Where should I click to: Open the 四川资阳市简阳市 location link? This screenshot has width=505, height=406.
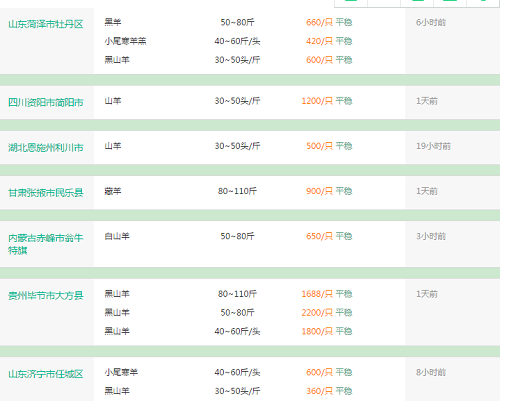coord(46,102)
